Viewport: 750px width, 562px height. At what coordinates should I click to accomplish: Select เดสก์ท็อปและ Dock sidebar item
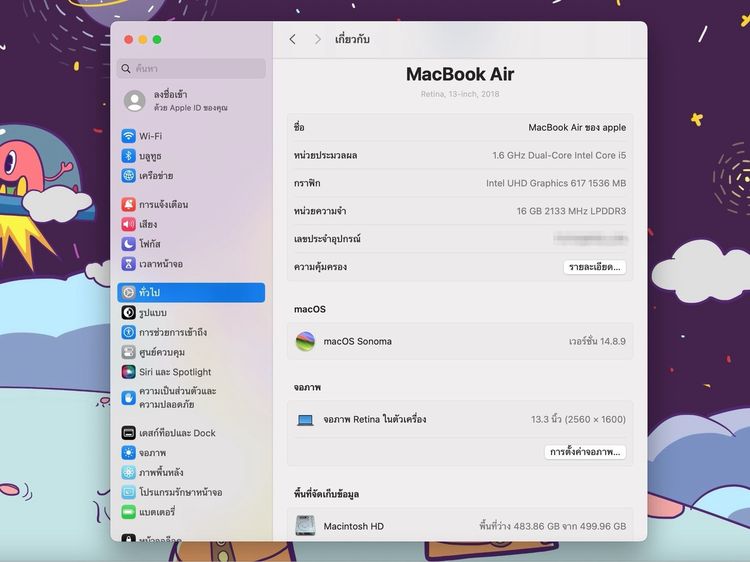pyautogui.click(x=191, y=433)
